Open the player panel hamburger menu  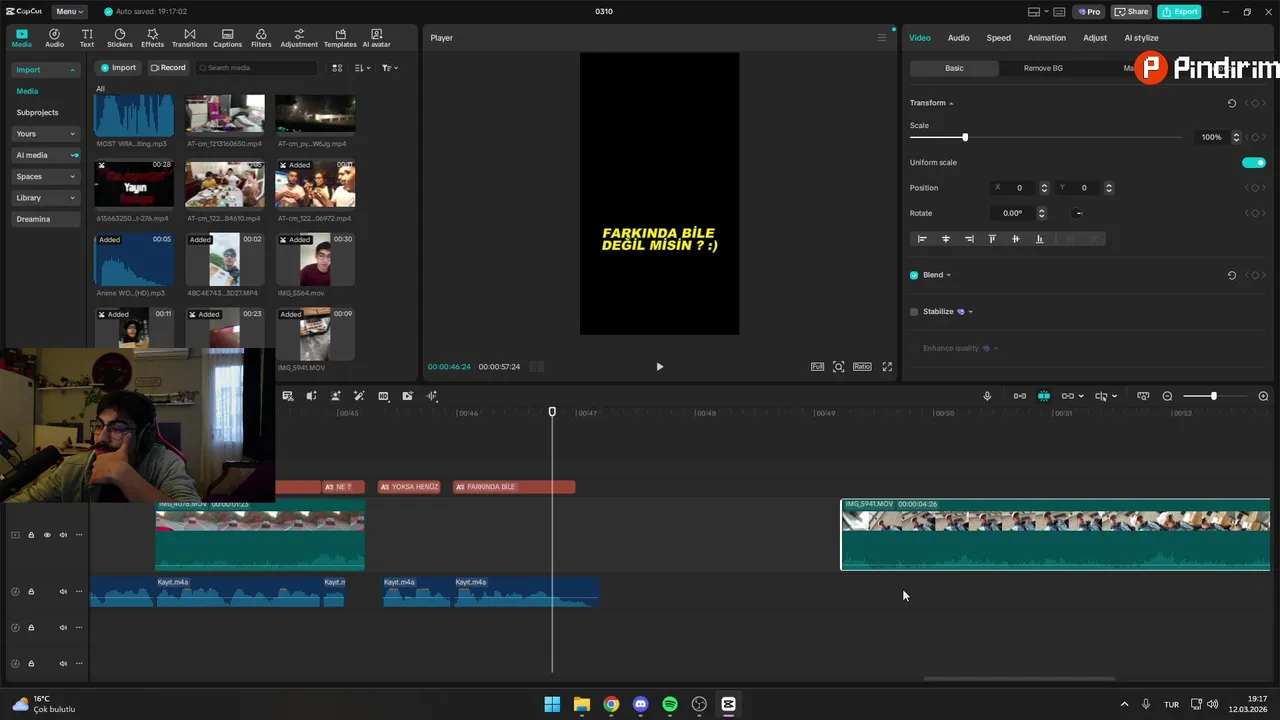[x=882, y=38]
